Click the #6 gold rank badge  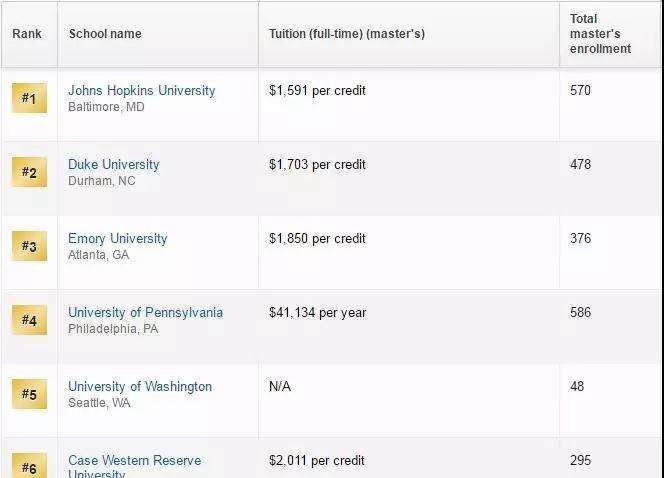pyautogui.click(x=29, y=466)
